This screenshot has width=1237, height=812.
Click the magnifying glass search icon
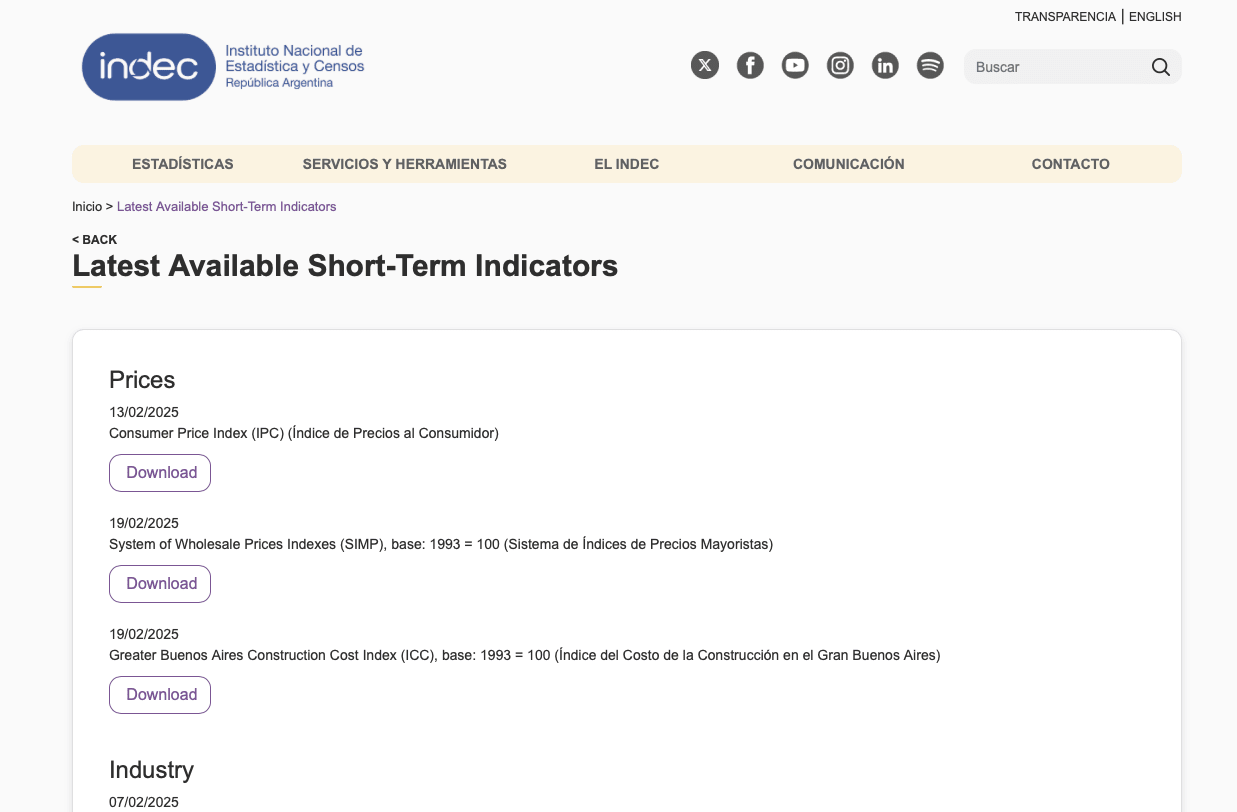click(1160, 67)
